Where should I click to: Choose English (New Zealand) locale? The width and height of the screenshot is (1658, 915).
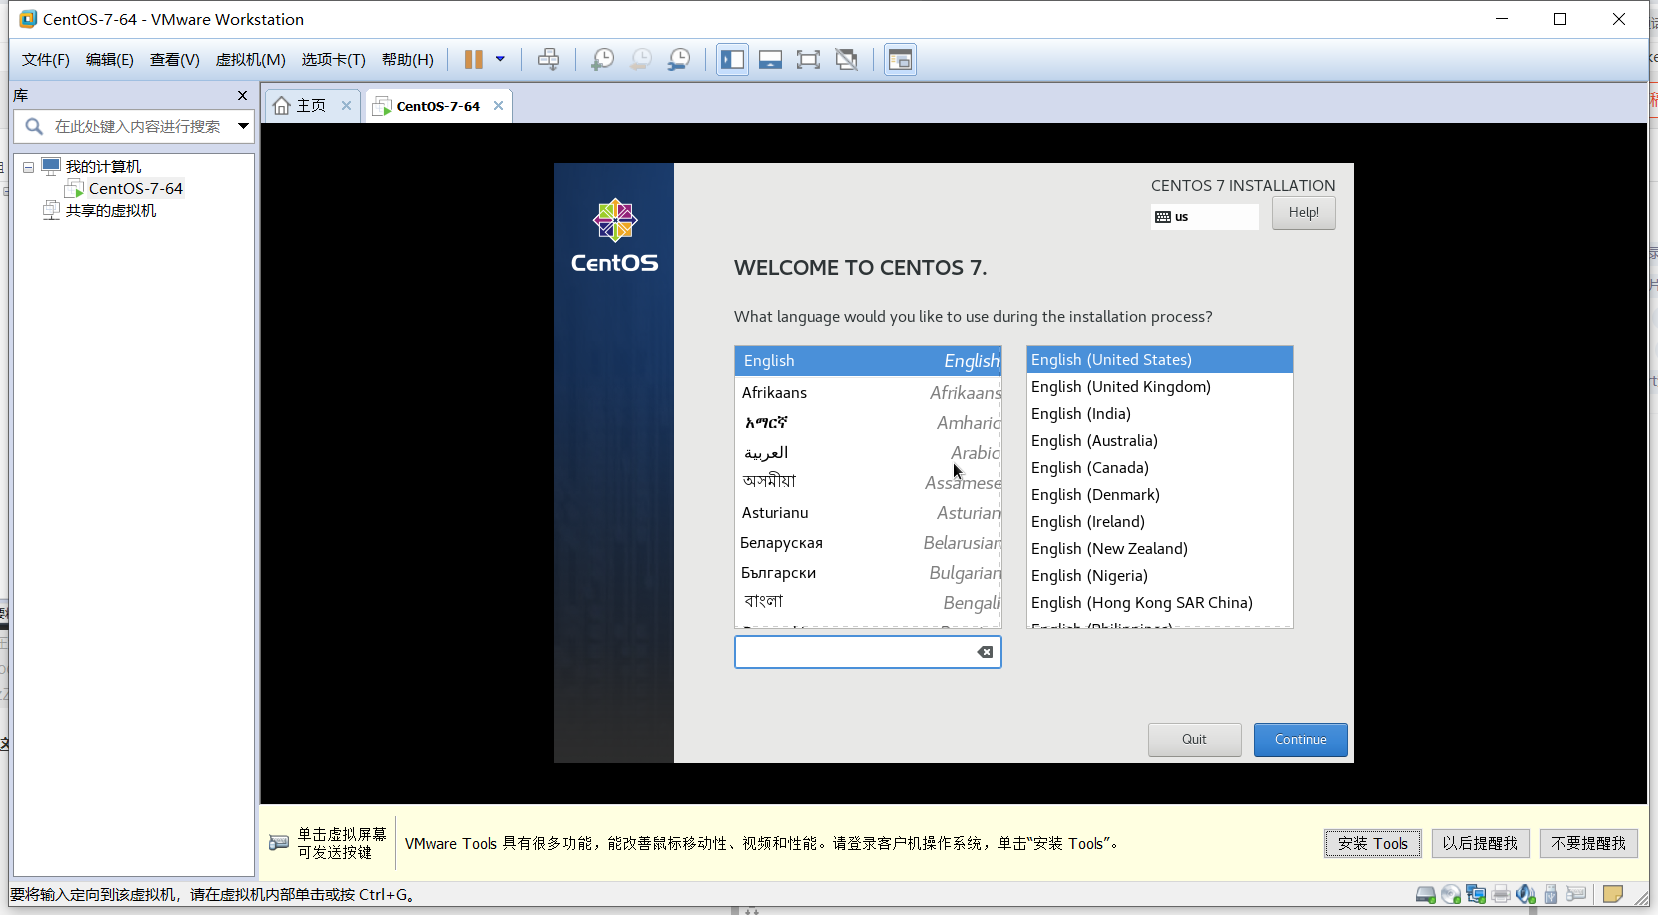pyautogui.click(x=1160, y=549)
